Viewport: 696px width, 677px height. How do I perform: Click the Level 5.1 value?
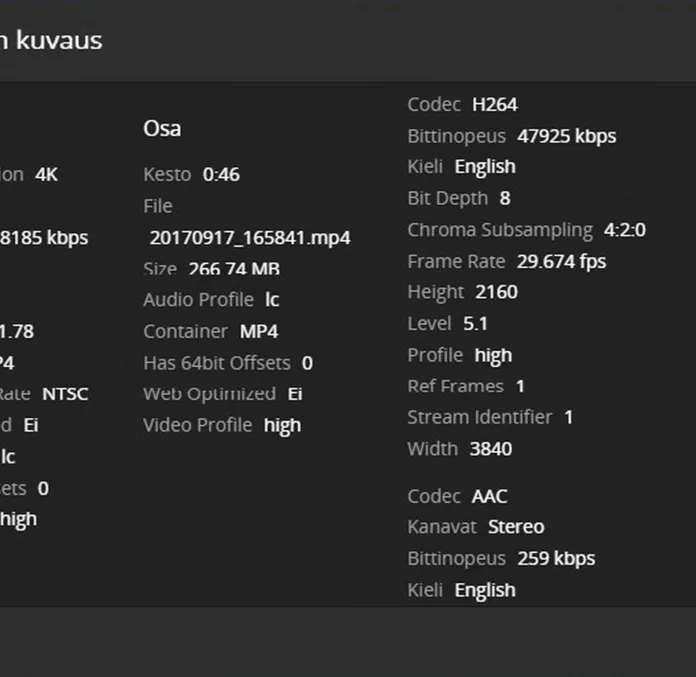pyautogui.click(x=476, y=324)
